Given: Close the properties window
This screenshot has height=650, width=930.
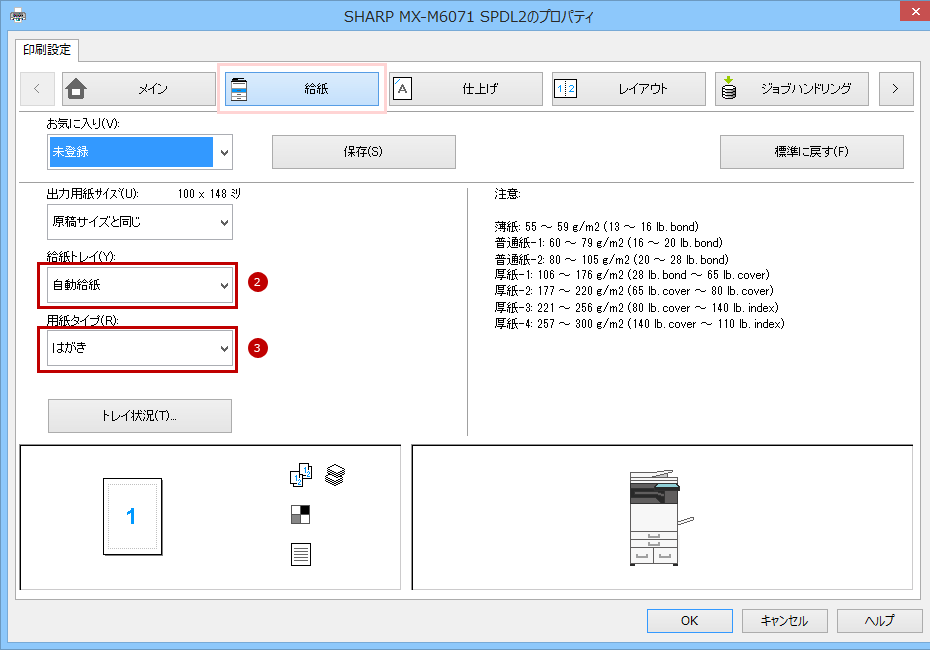Looking at the screenshot, I should pyautogui.click(x=915, y=11).
